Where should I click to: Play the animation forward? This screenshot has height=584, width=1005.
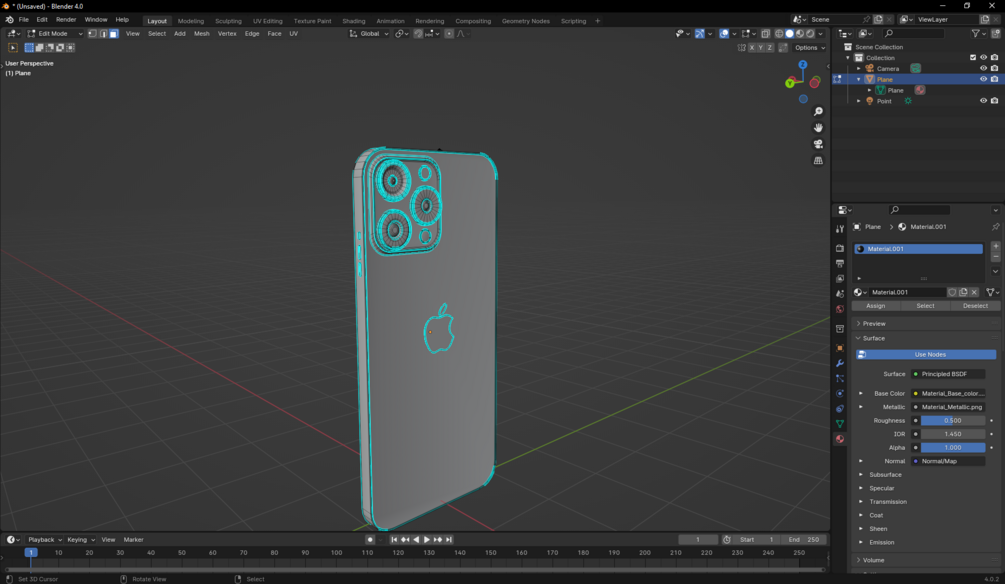427,540
